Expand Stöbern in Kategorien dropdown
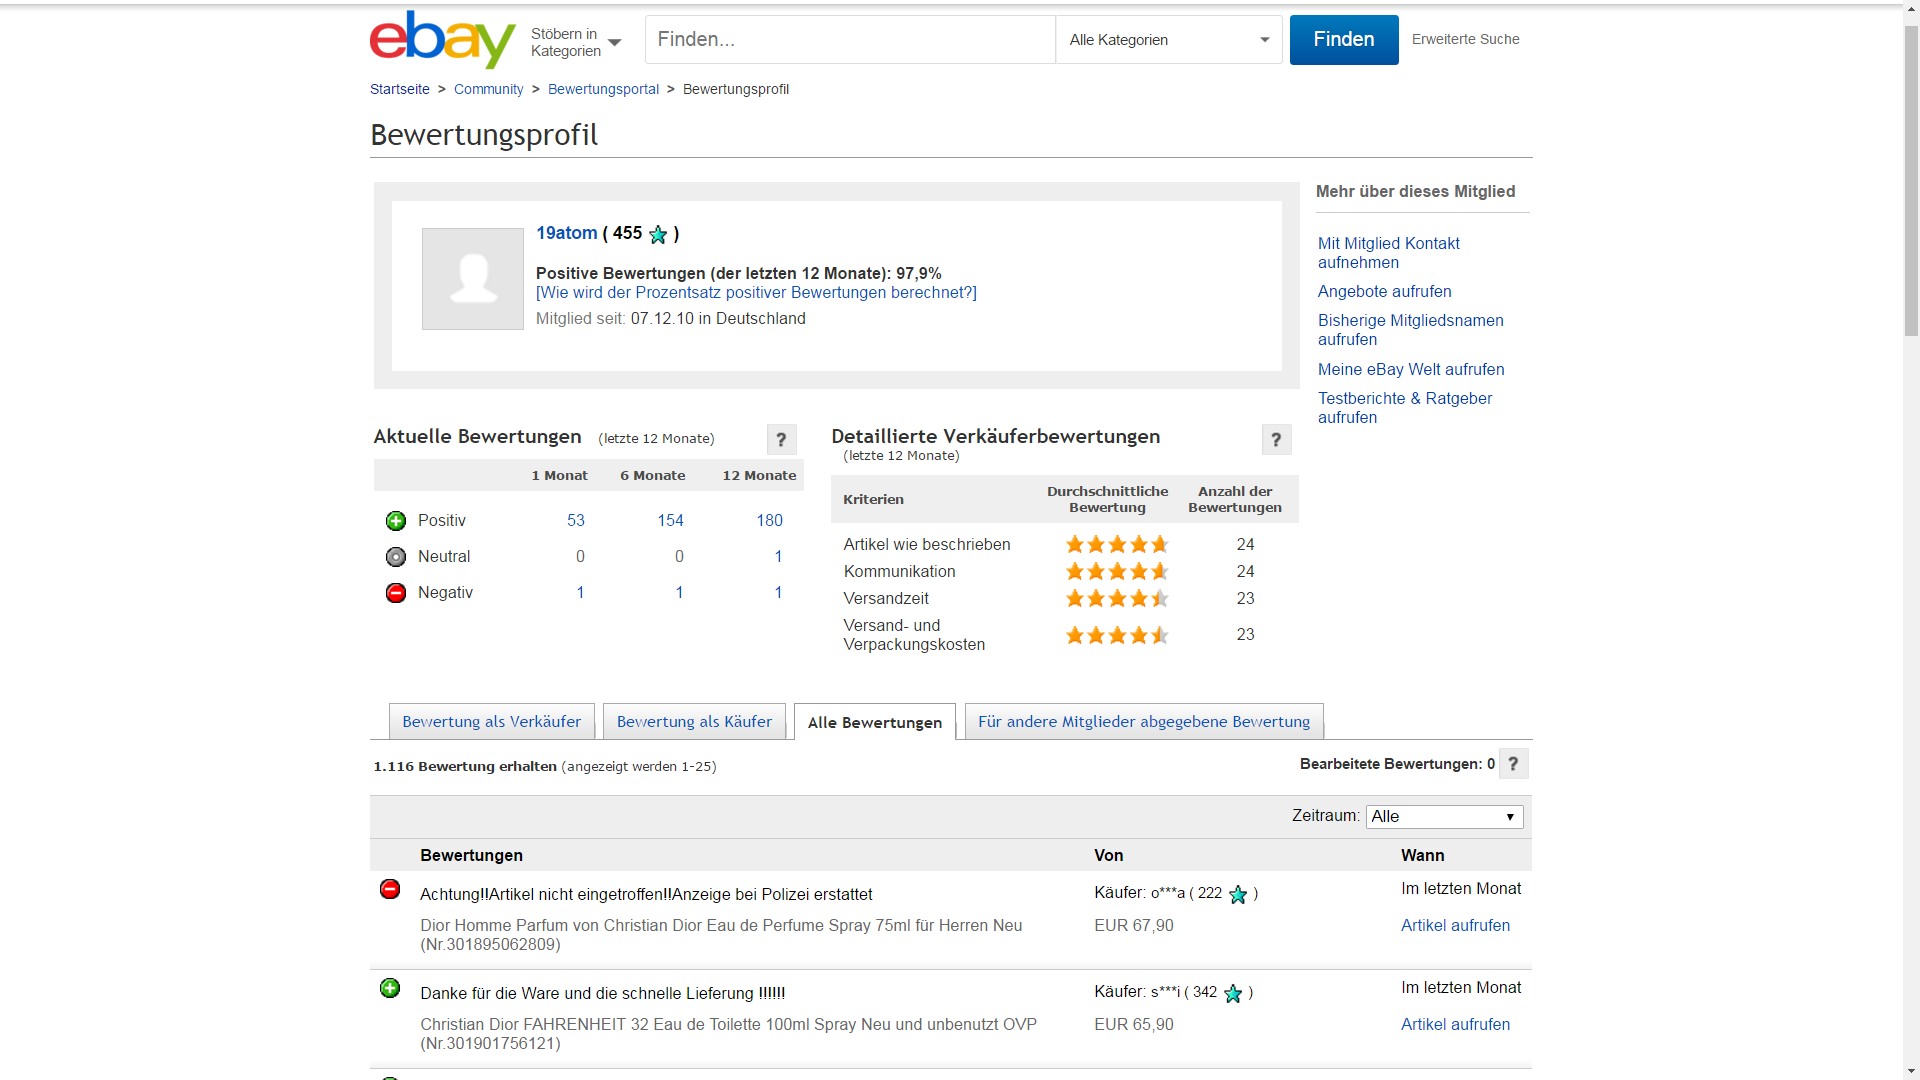The width and height of the screenshot is (1920, 1080). (576, 42)
